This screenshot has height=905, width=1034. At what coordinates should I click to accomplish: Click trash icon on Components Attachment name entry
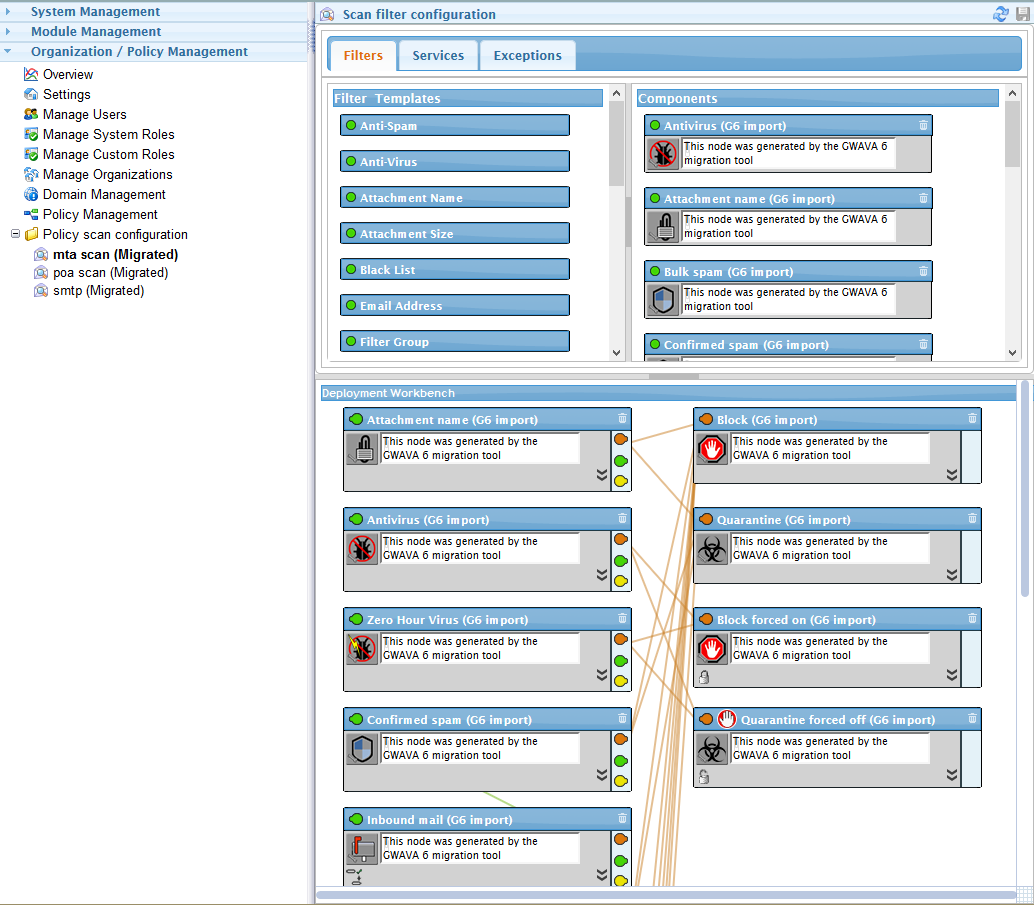[923, 199]
